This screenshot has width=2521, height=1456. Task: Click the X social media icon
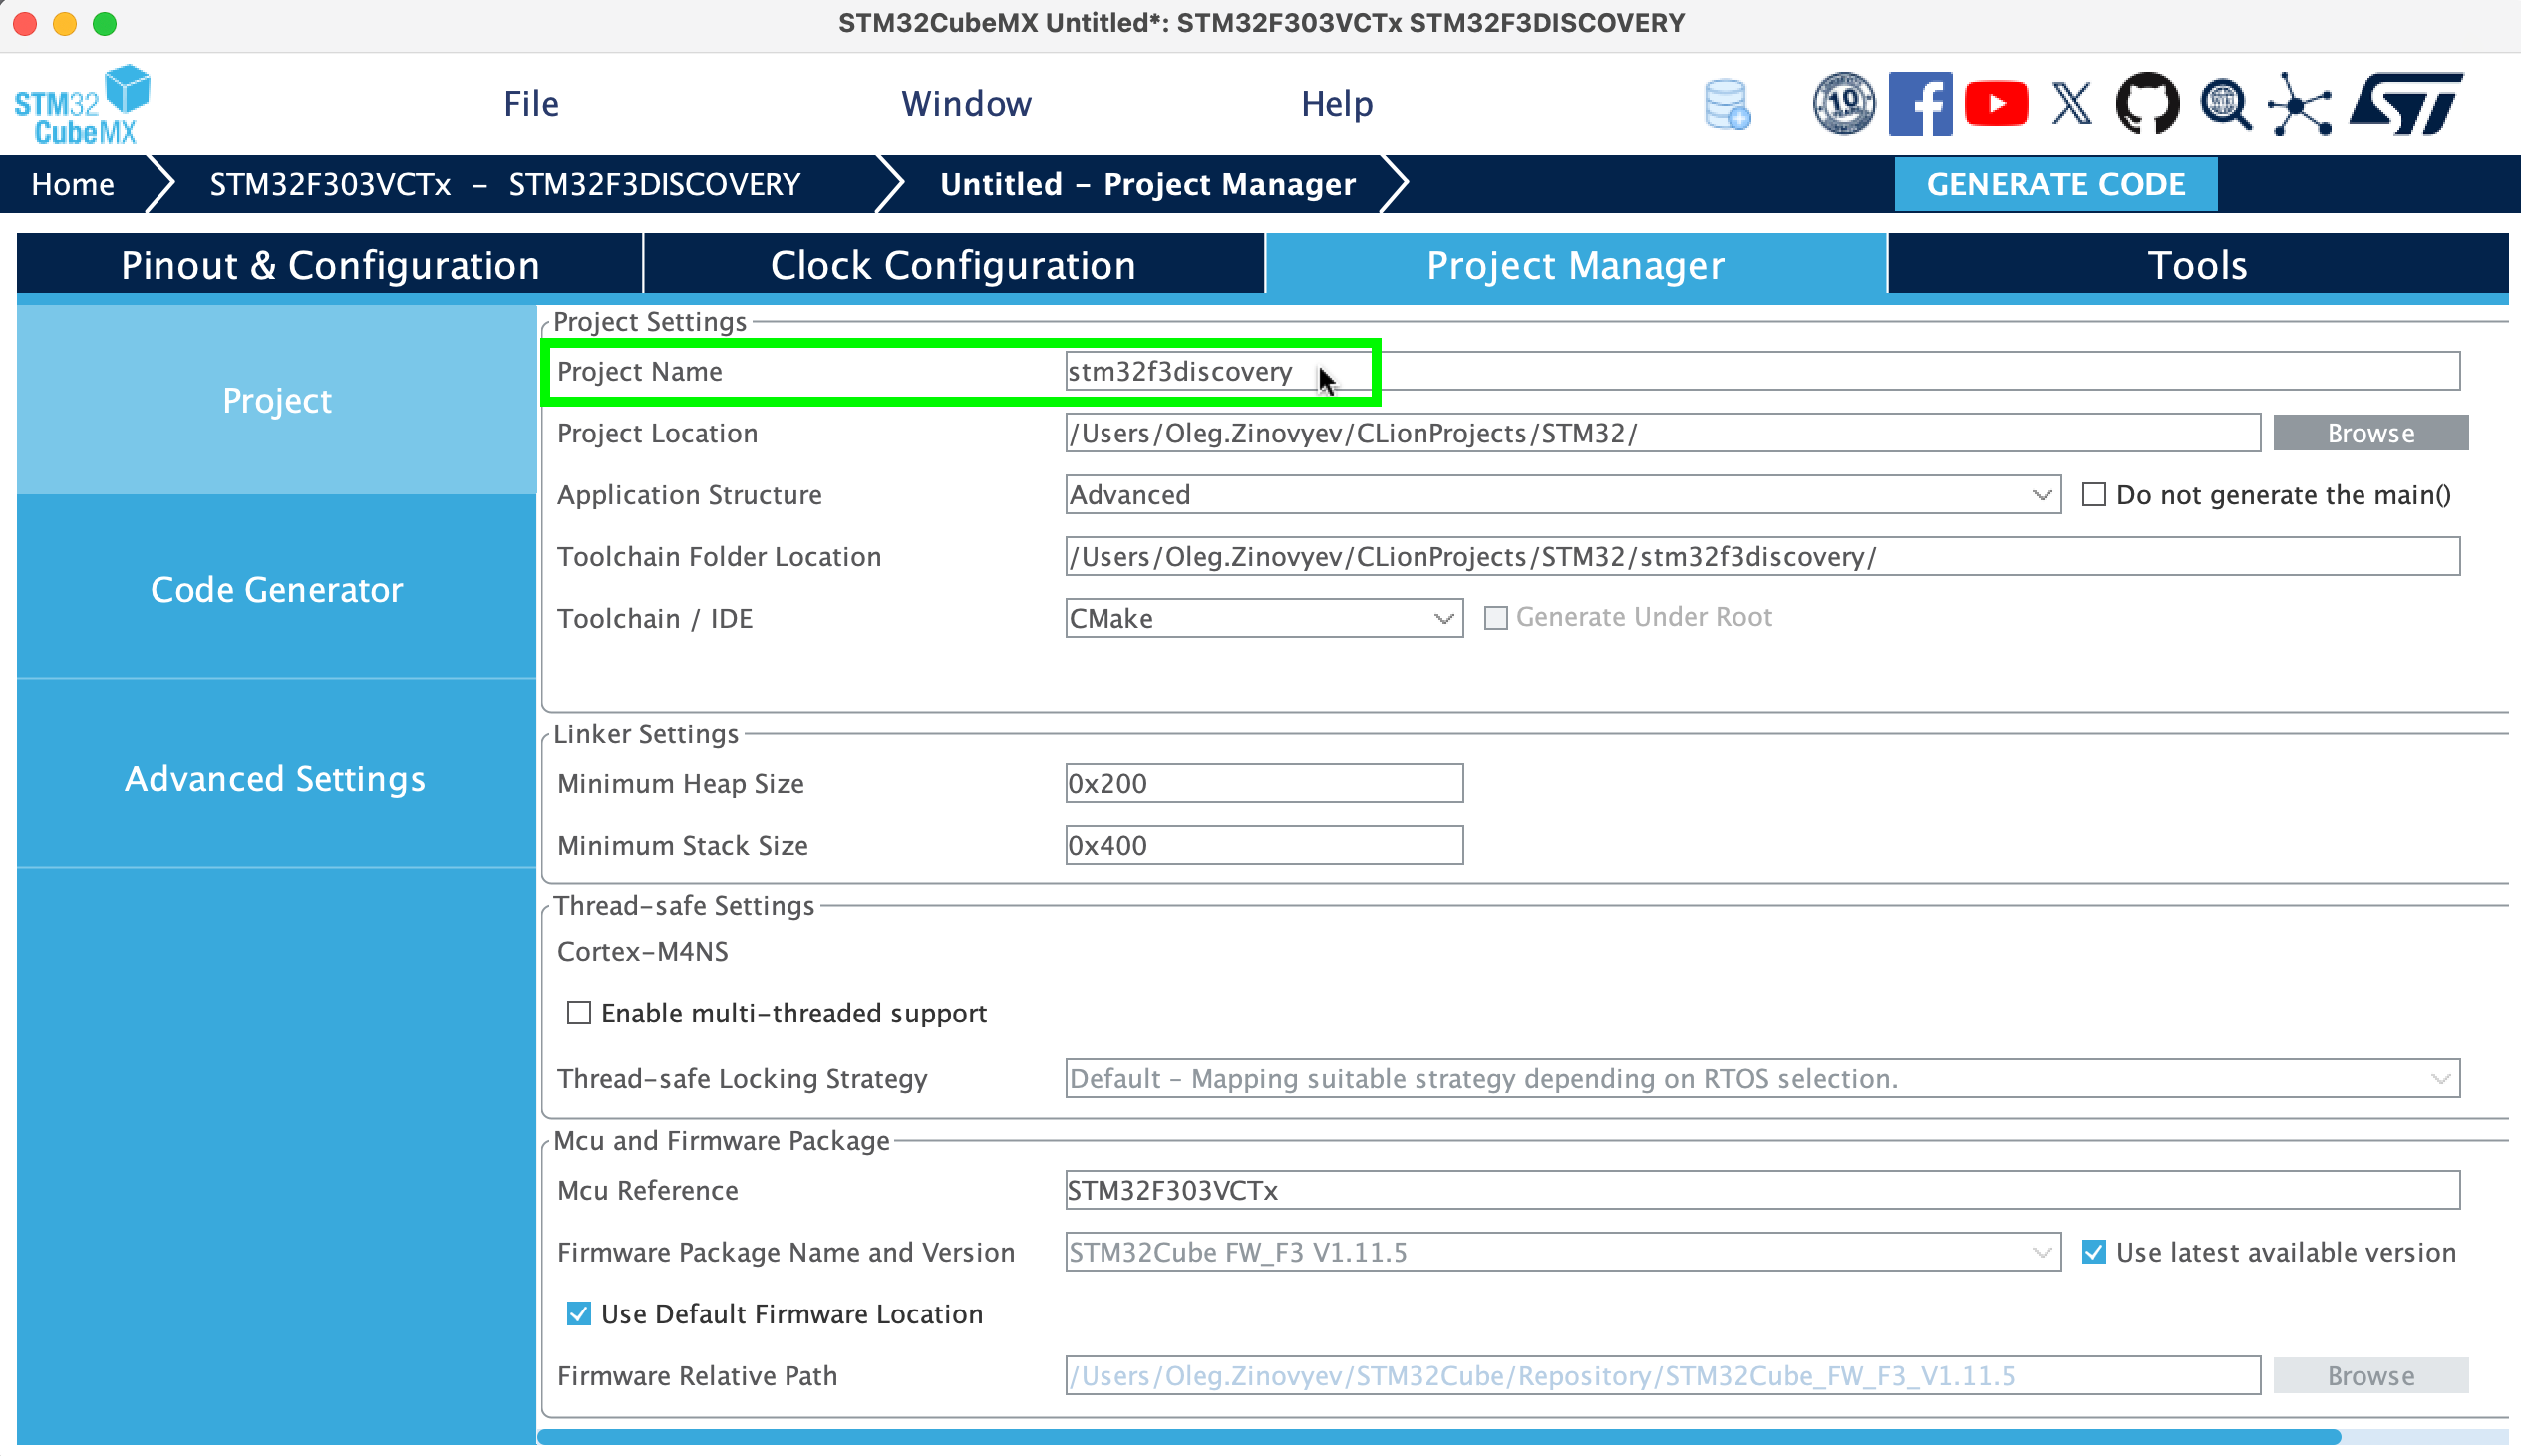(2069, 101)
